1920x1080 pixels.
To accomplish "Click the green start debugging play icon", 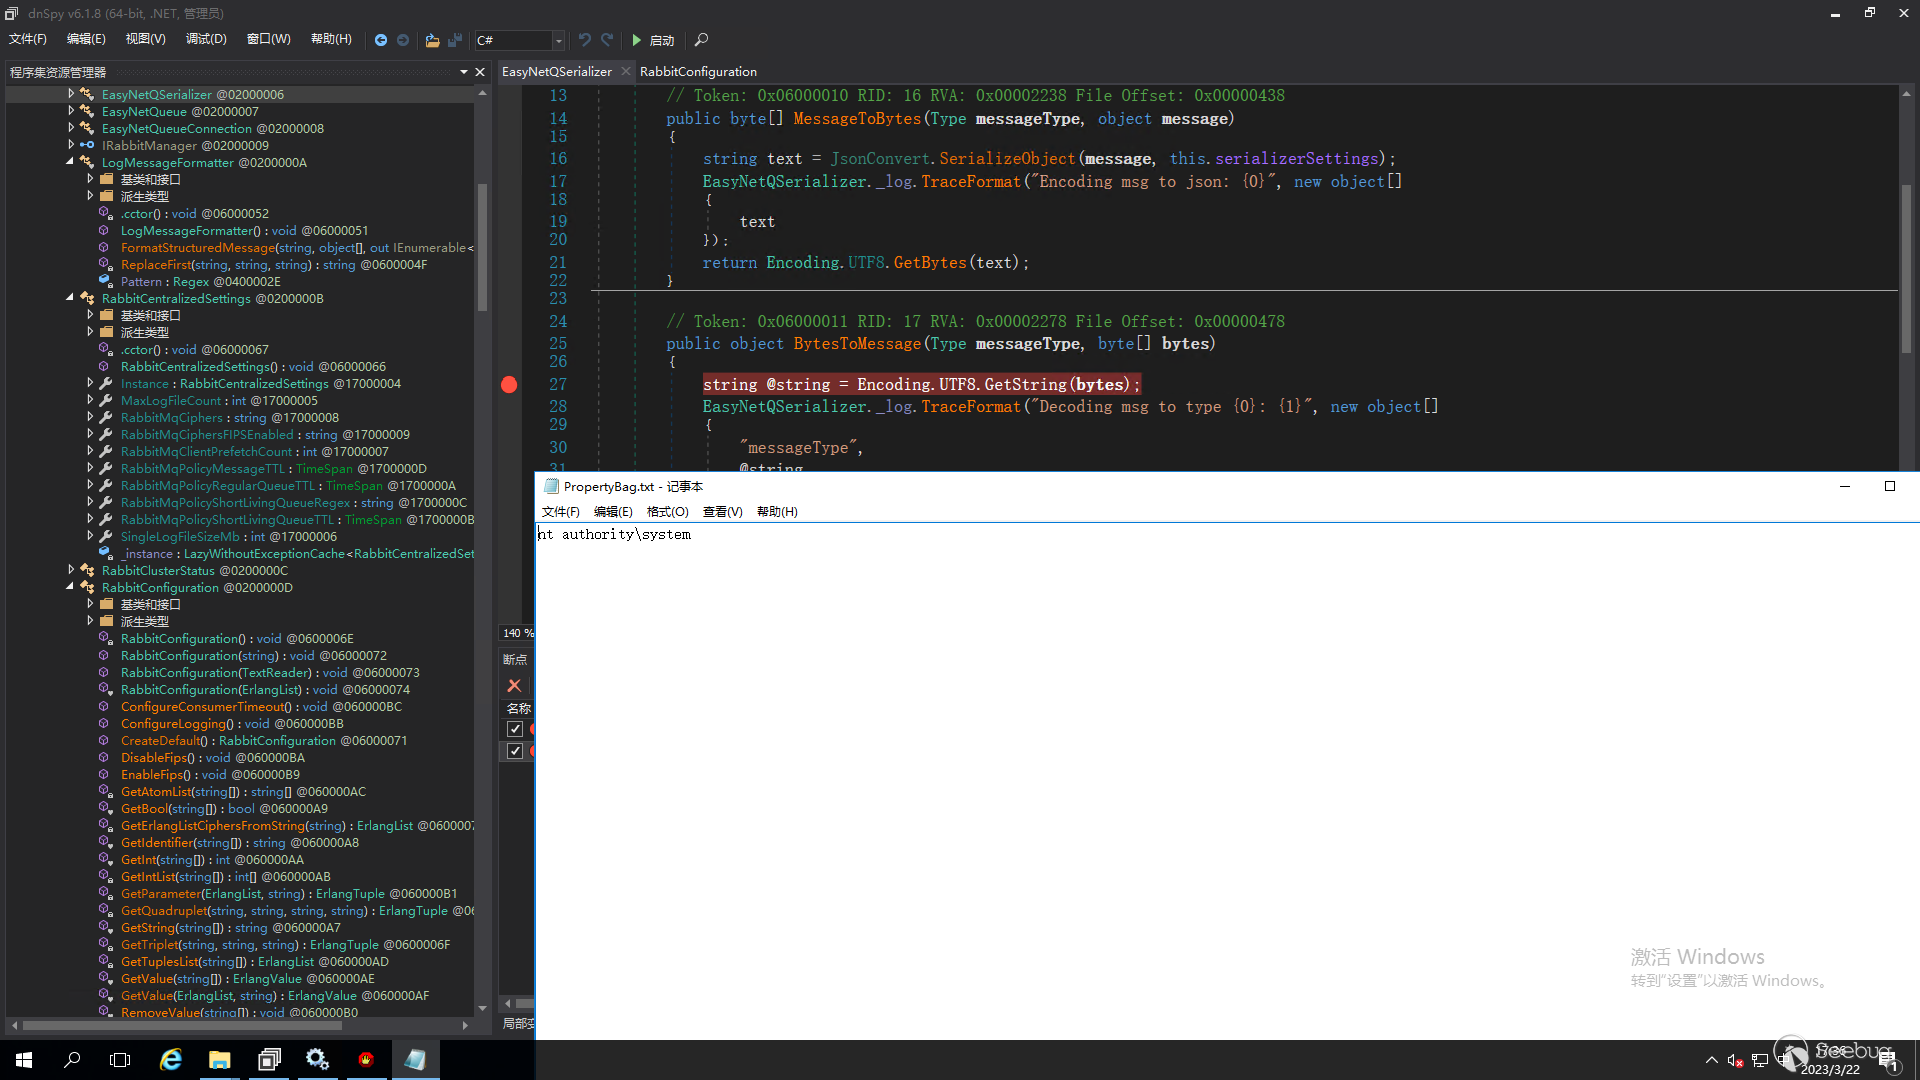I will [x=636, y=40].
